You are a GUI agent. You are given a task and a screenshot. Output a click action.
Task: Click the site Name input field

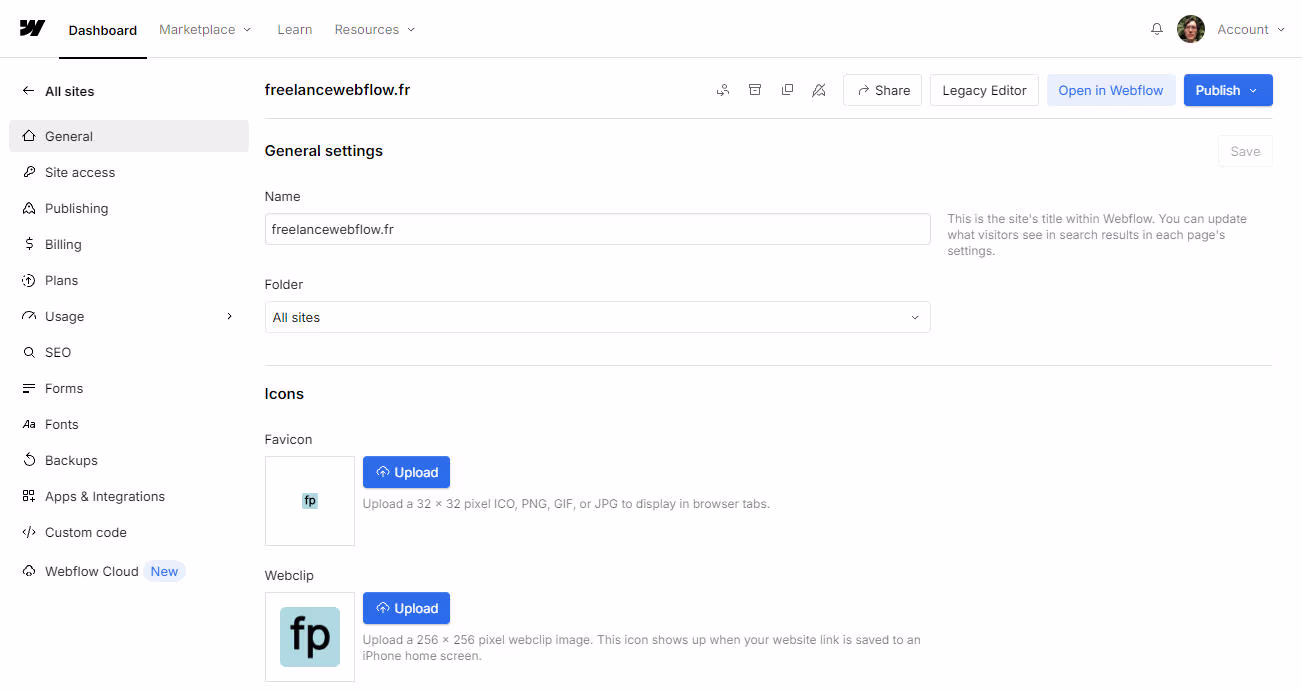click(x=597, y=229)
